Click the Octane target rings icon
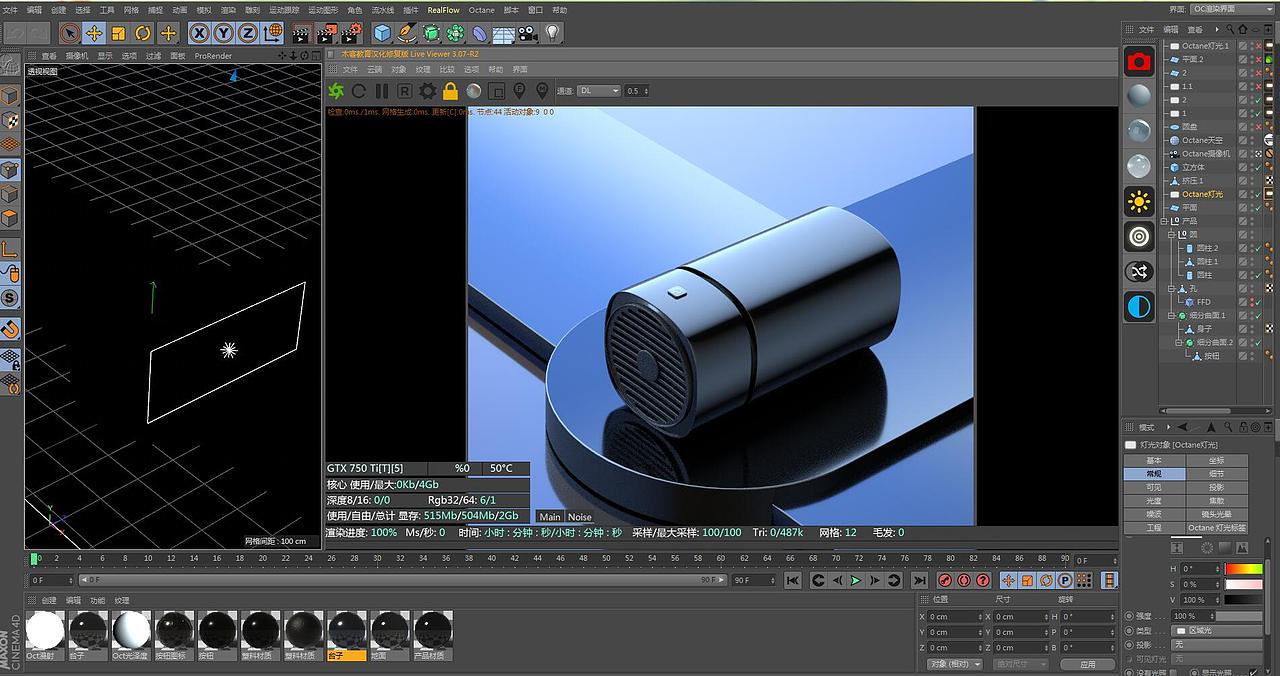The image size is (1280, 676). pos(1138,237)
